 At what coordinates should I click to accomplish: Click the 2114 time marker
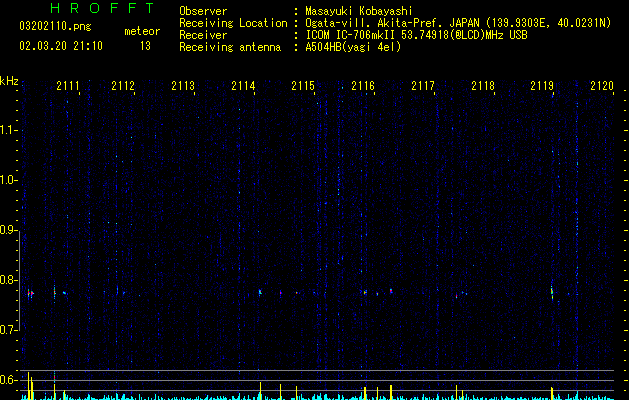[x=243, y=86]
